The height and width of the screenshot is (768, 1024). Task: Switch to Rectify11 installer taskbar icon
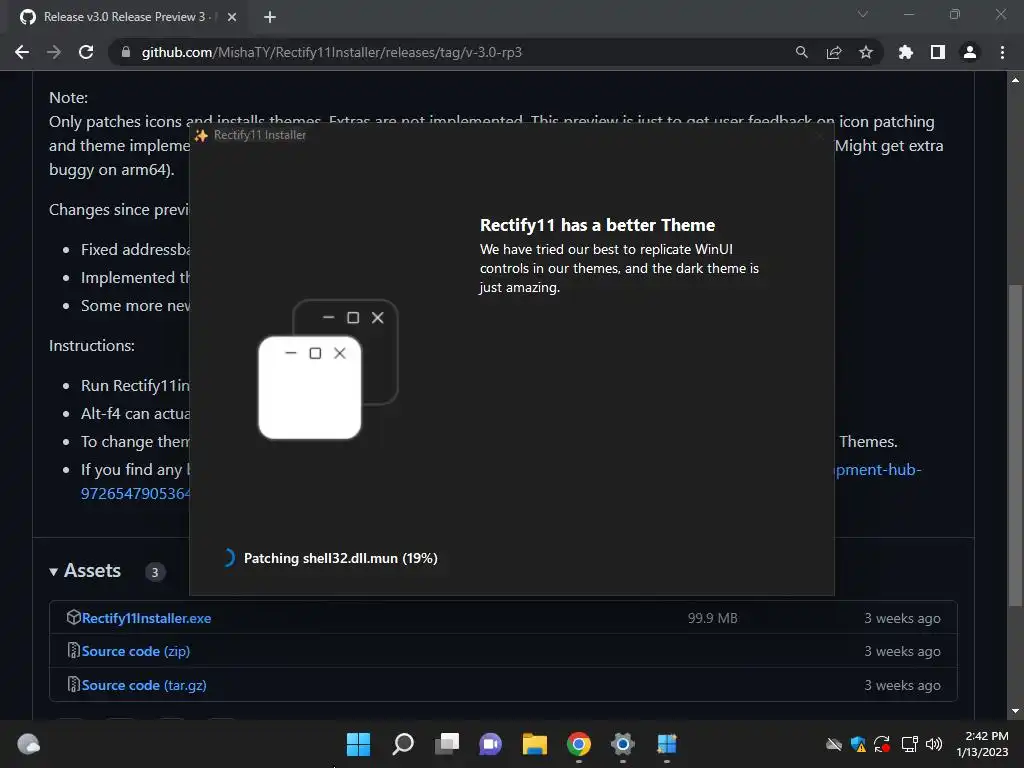667,744
